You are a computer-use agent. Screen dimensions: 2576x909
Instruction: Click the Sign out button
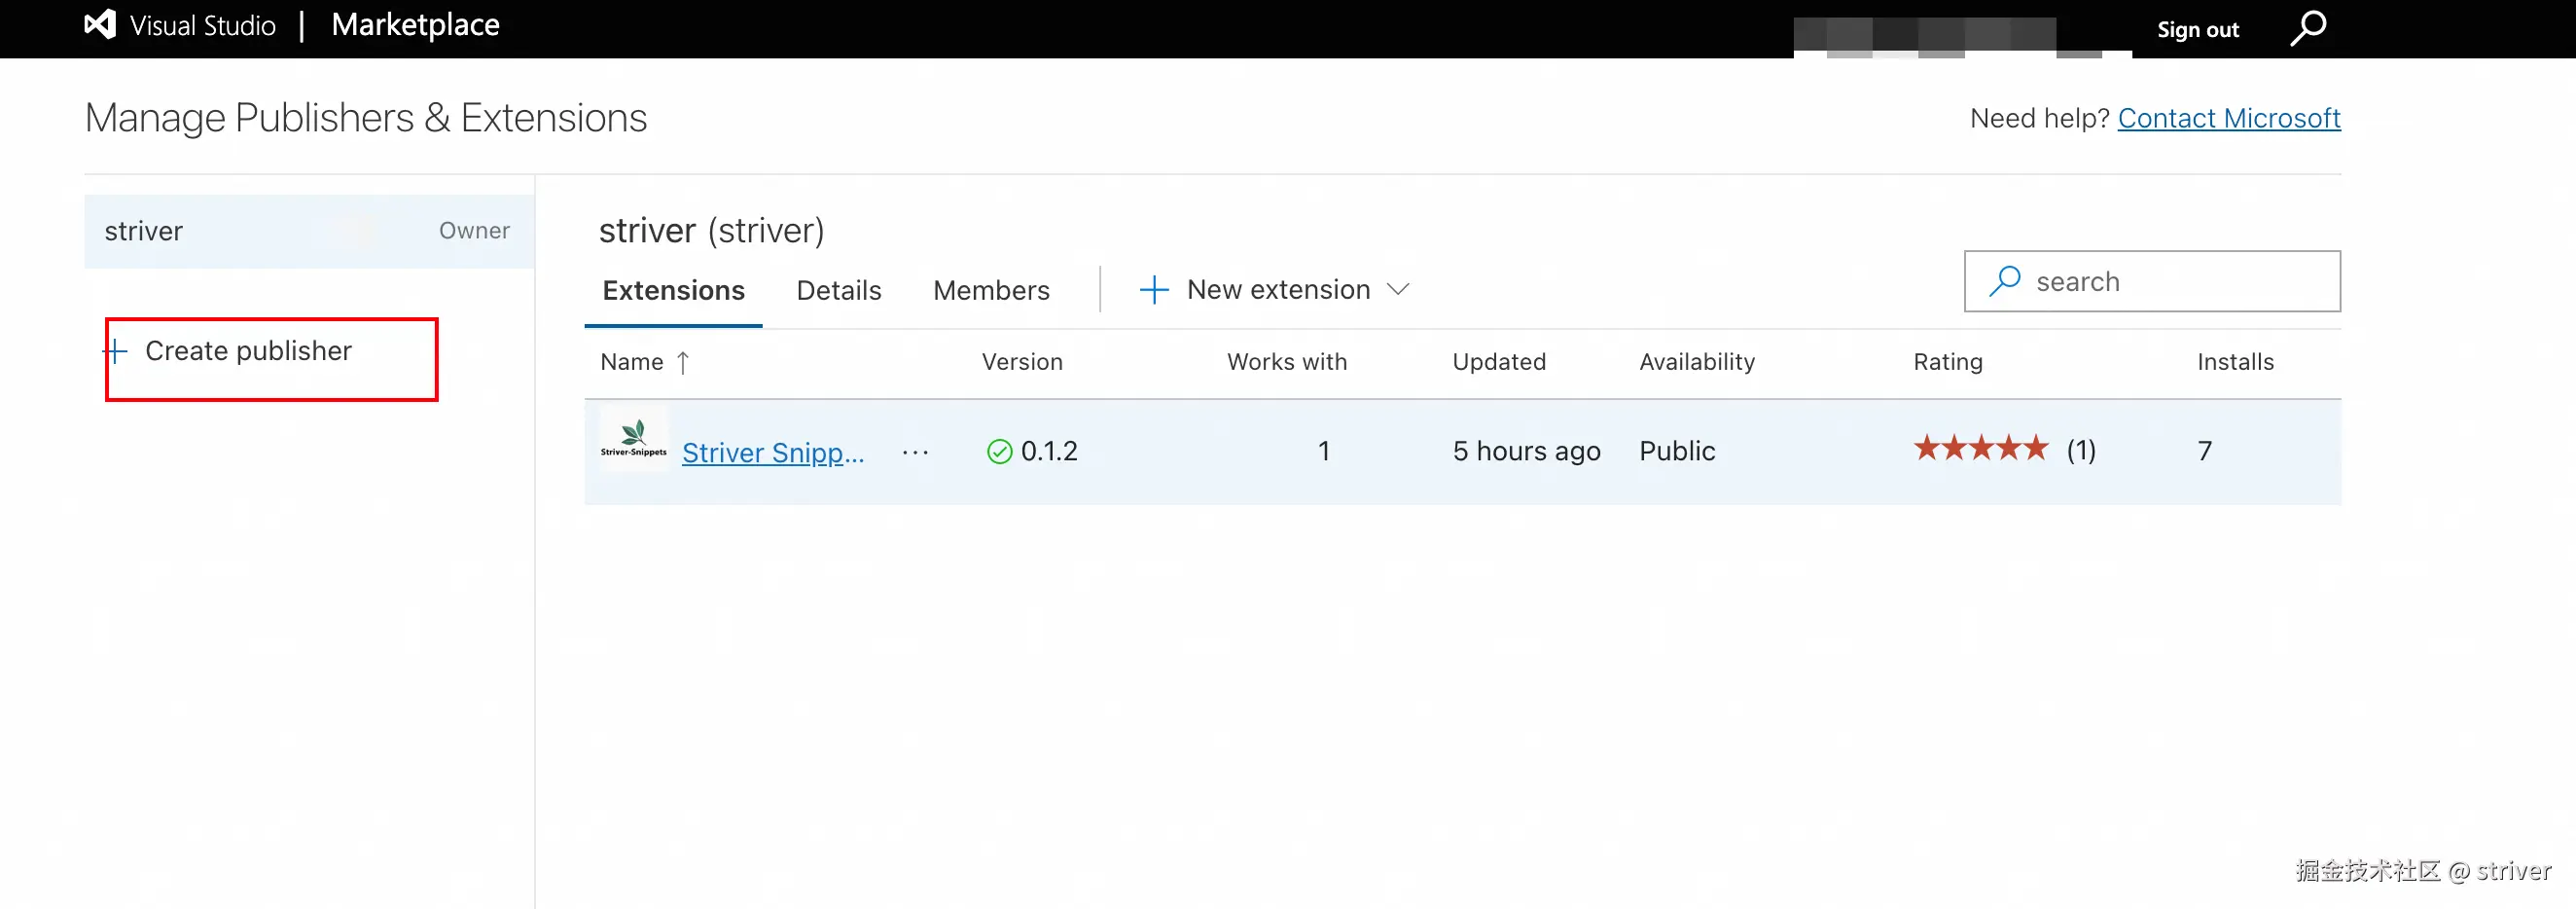click(x=2197, y=30)
